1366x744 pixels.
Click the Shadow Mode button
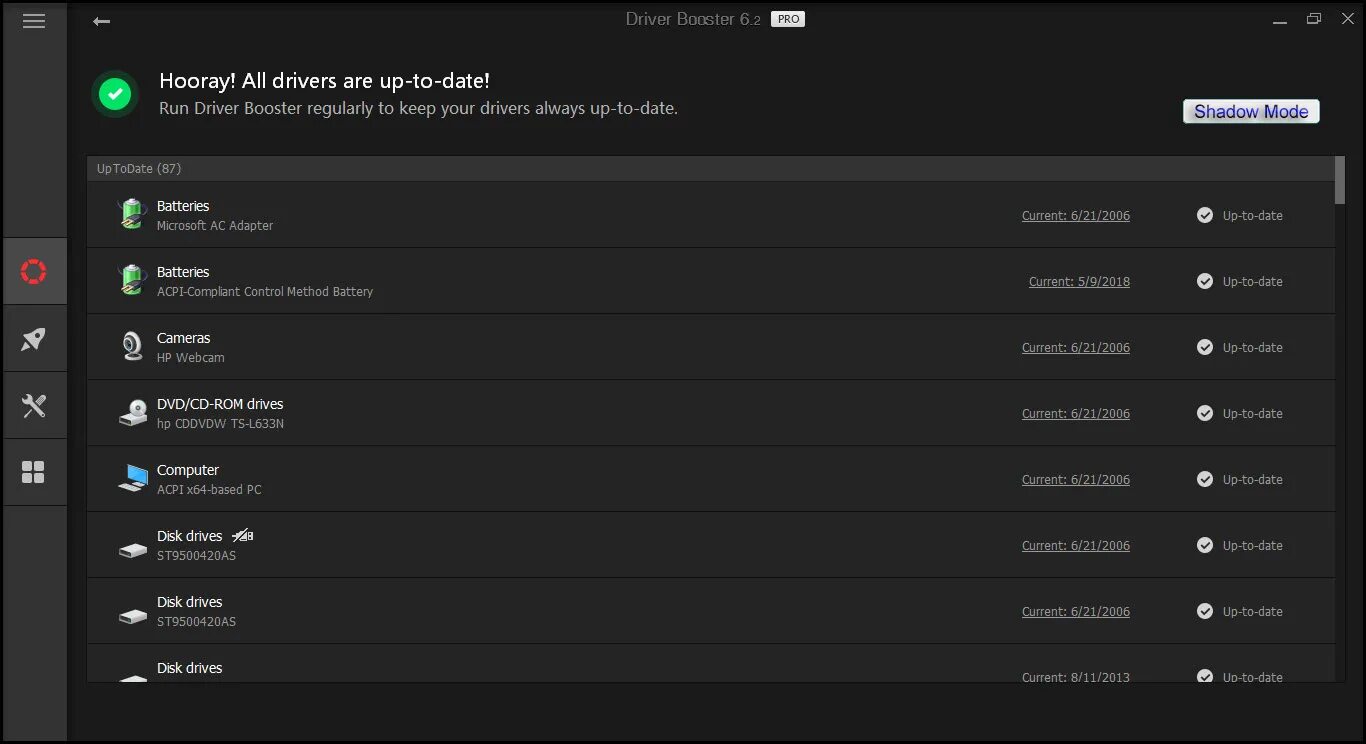tap(1251, 111)
